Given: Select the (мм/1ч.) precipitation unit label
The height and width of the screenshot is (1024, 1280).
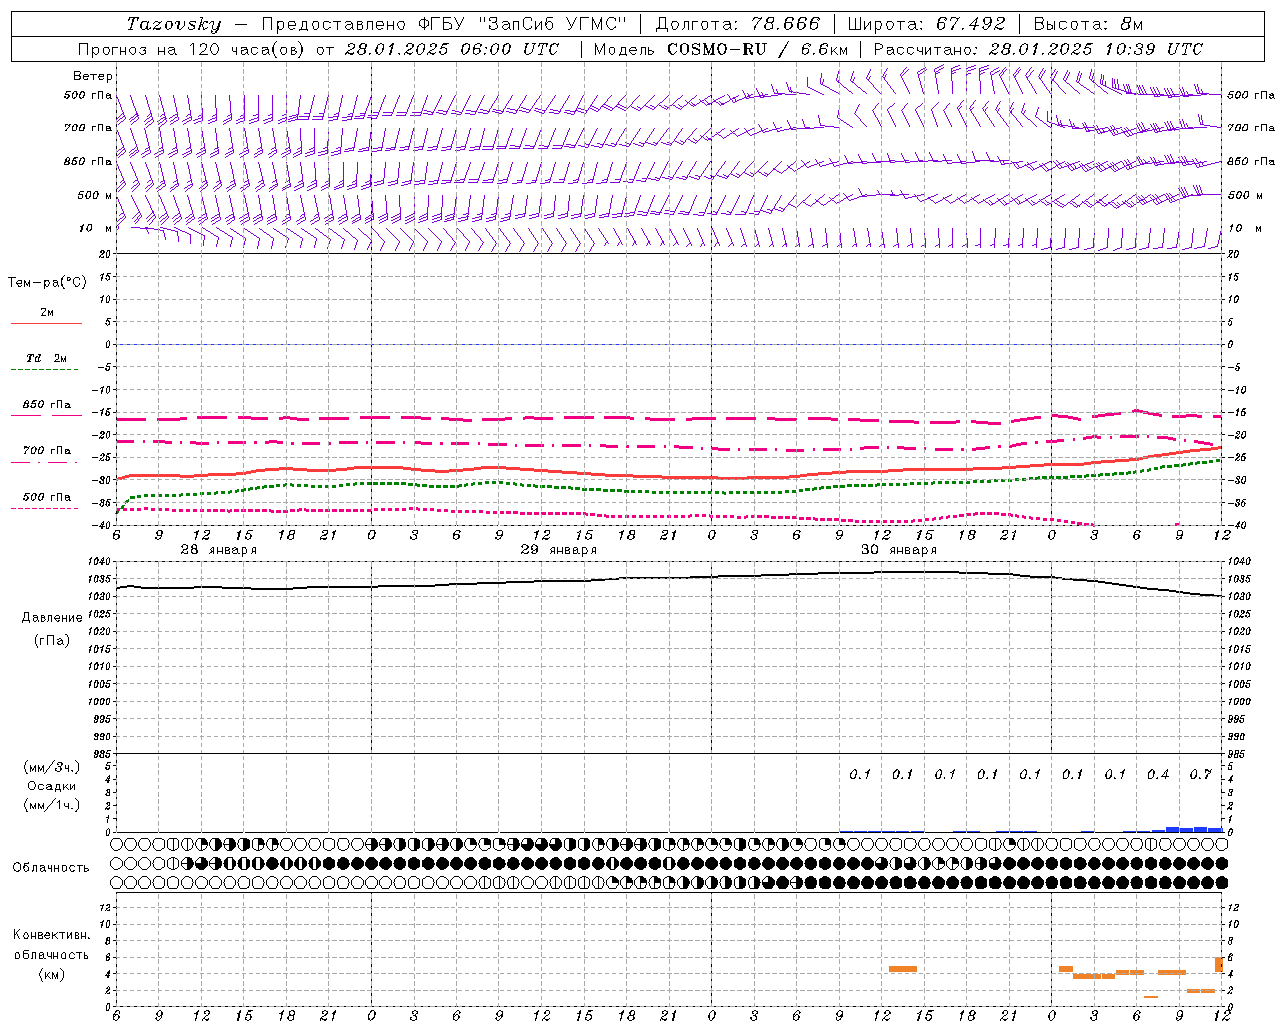Looking at the screenshot, I should [x=52, y=805].
